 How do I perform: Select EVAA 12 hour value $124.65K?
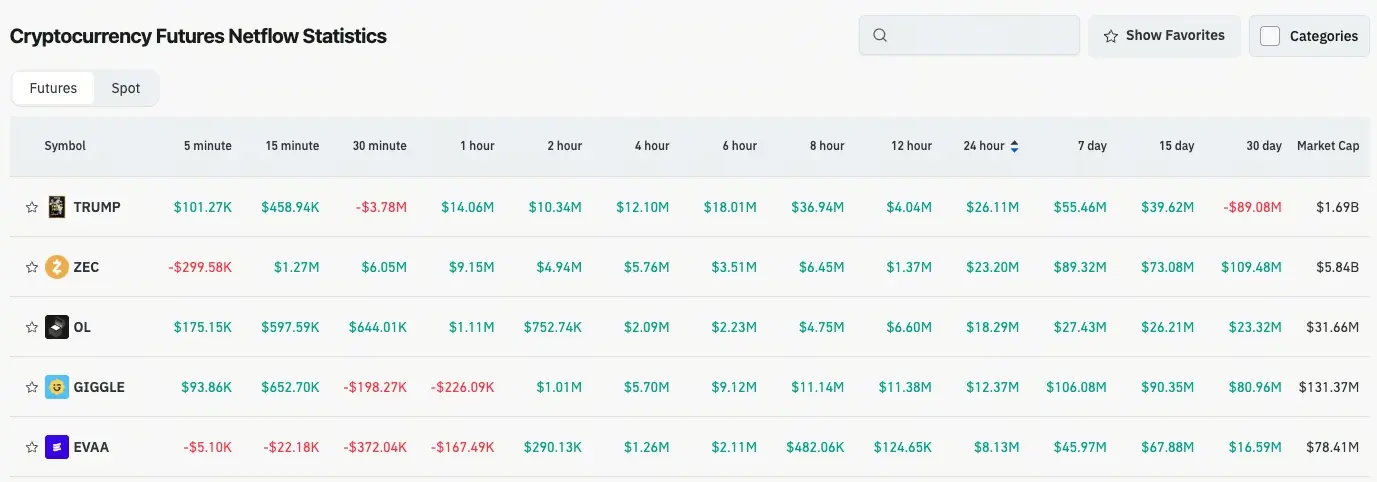(x=903, y=447)
